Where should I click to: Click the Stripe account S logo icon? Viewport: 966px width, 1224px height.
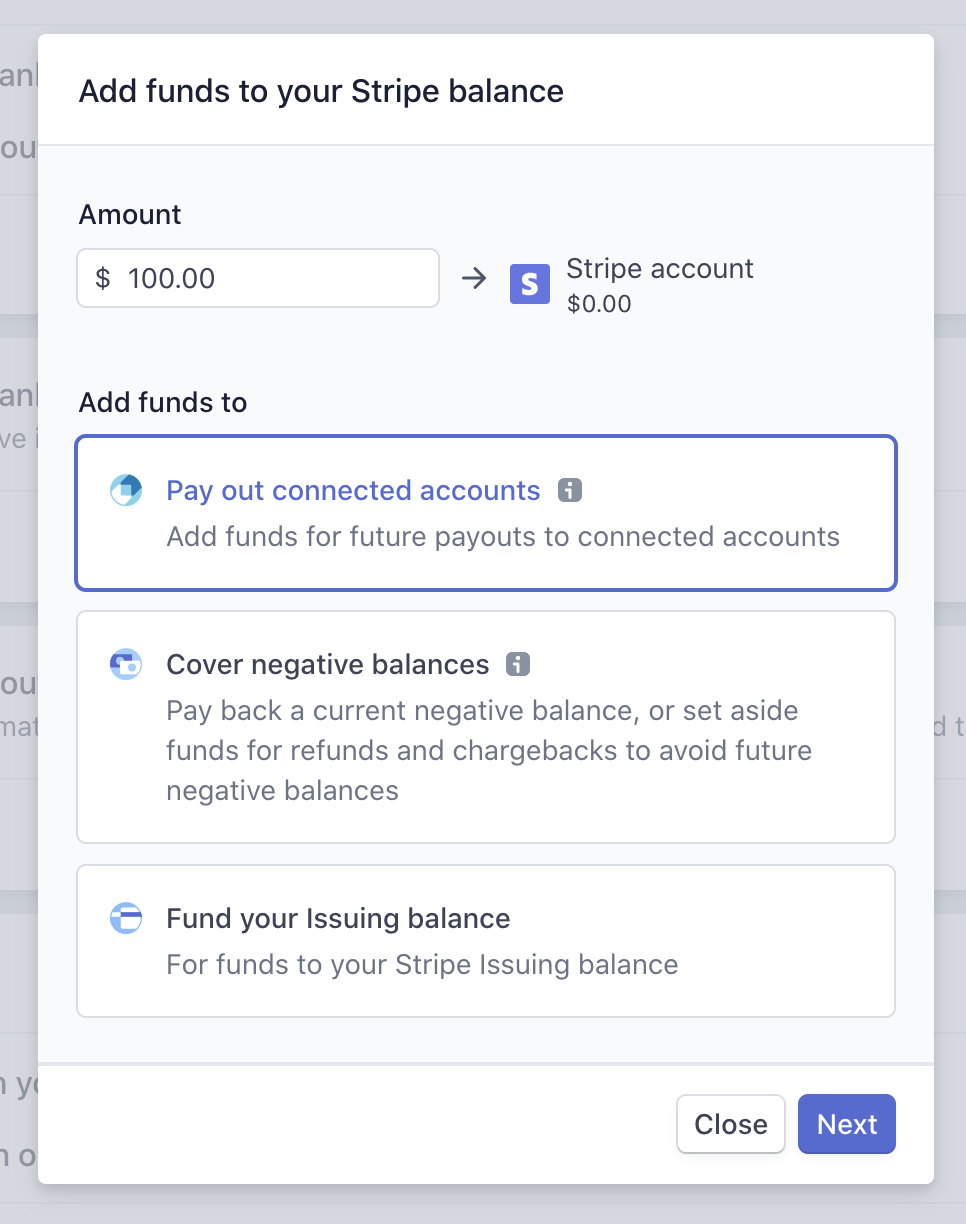tap(530, 284)
